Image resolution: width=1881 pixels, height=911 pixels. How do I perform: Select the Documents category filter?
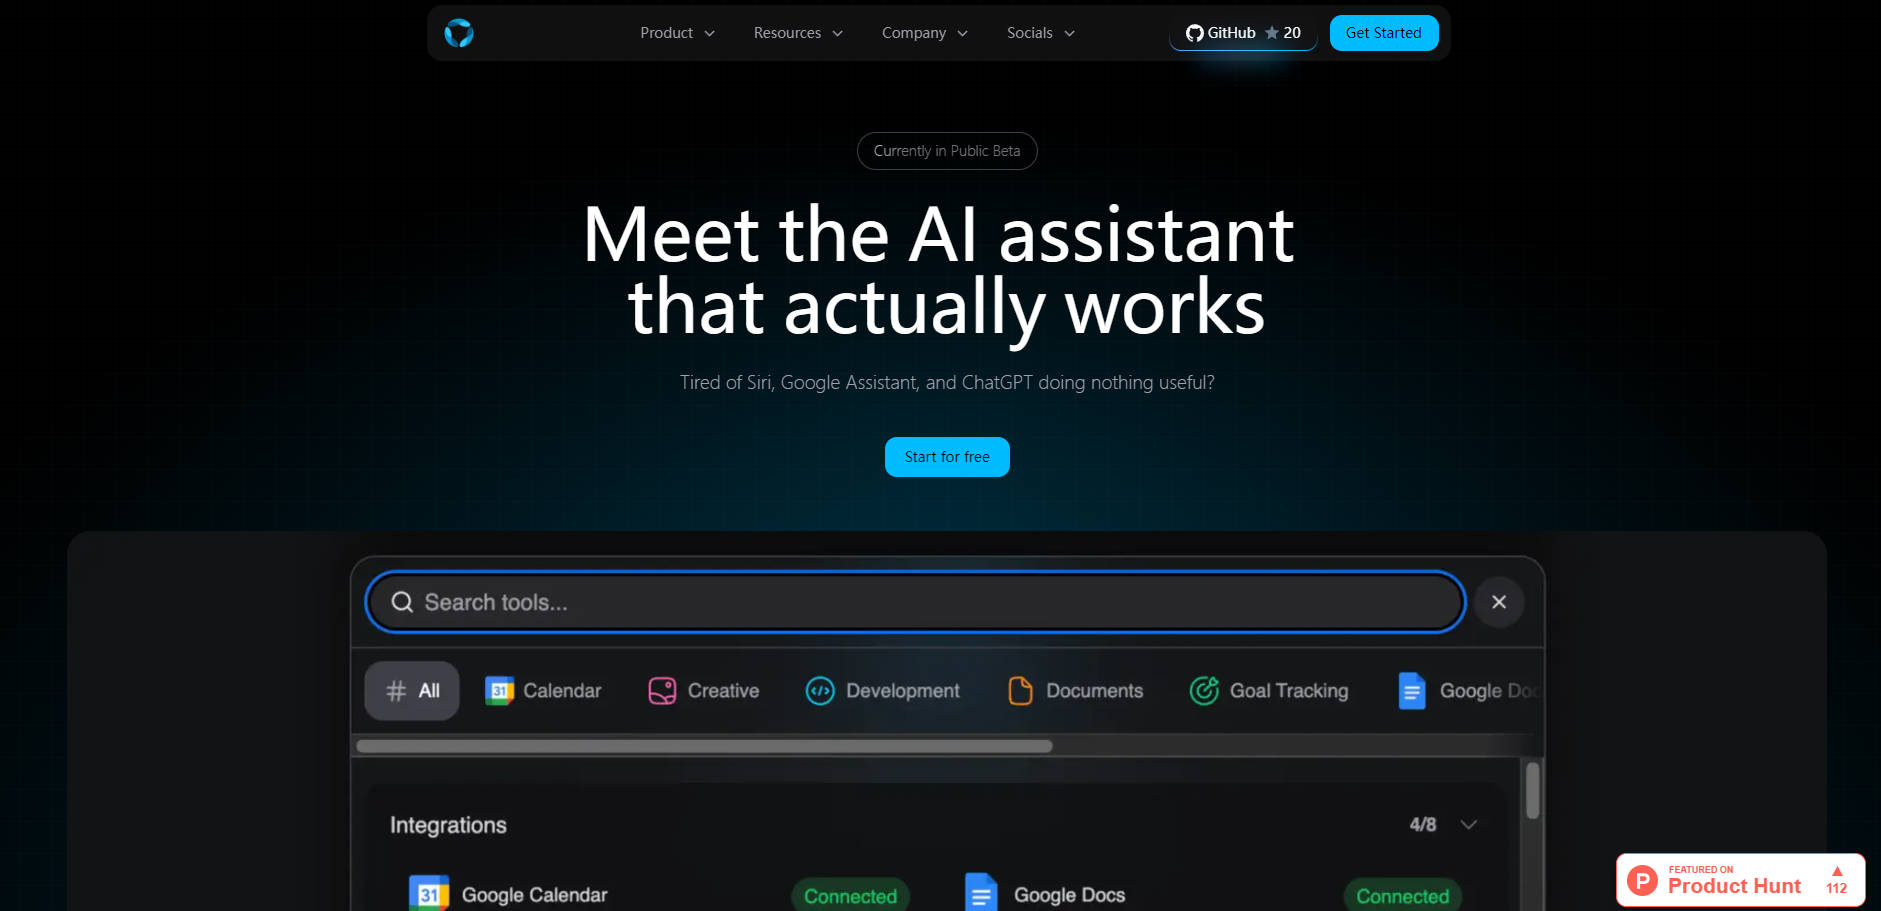[x=1076, y=691]
